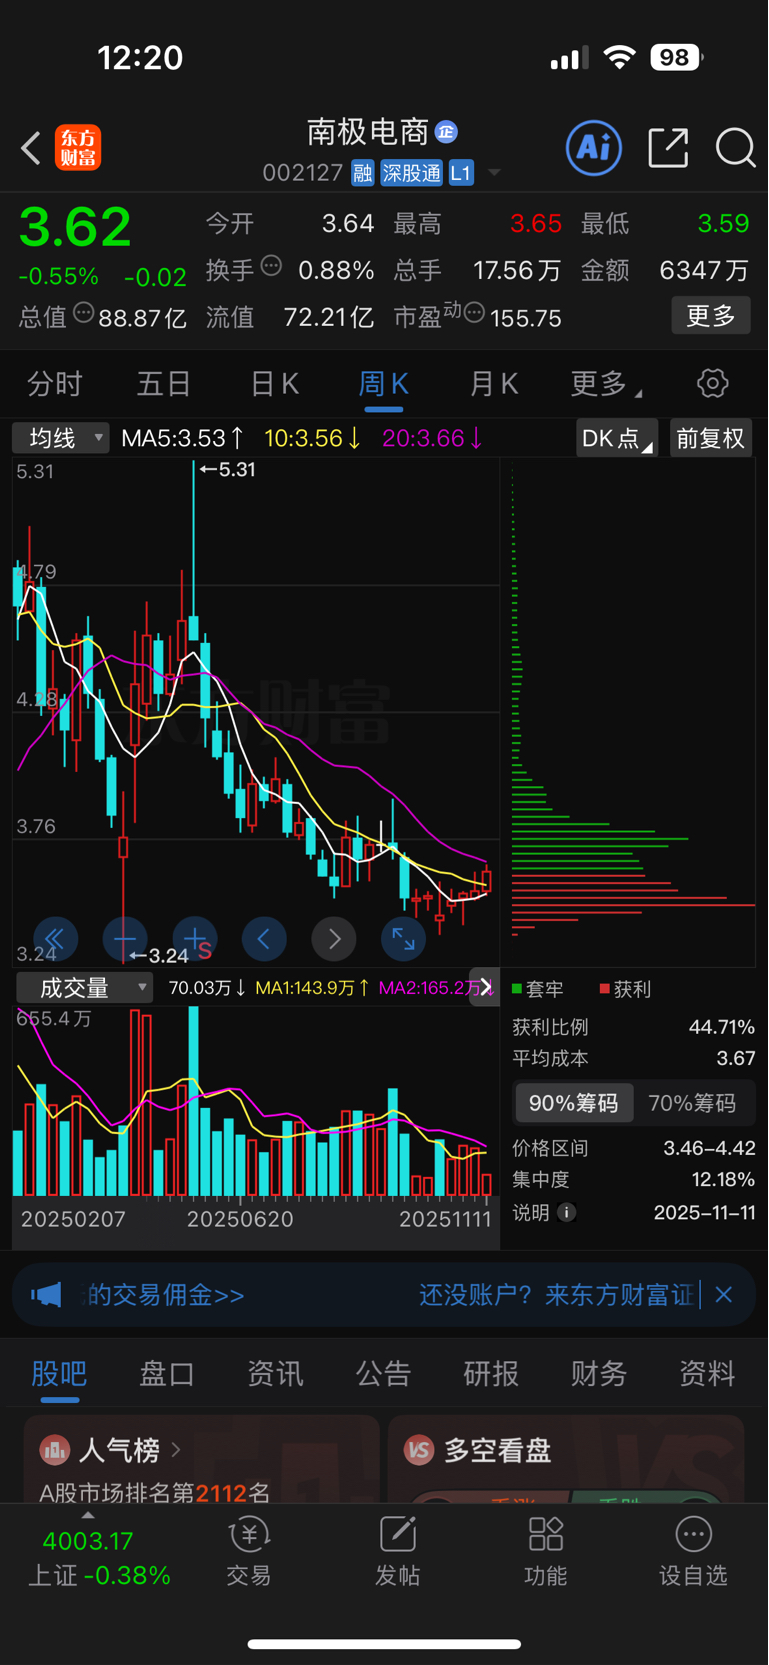Open 还没账户 account signup link
The image size is (769, 1665).
(556, 1295)
